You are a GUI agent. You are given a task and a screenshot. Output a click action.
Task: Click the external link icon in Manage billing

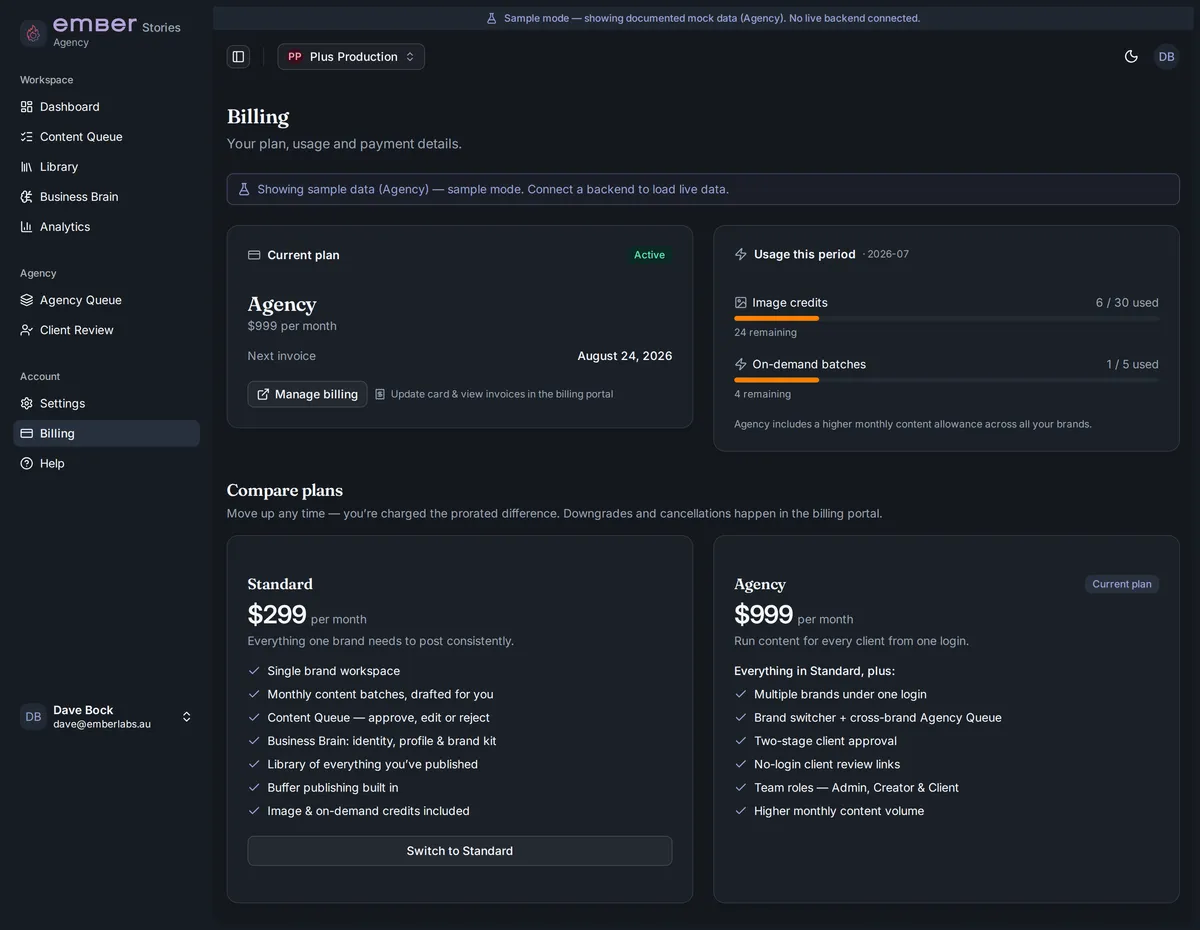pos(263,394)
